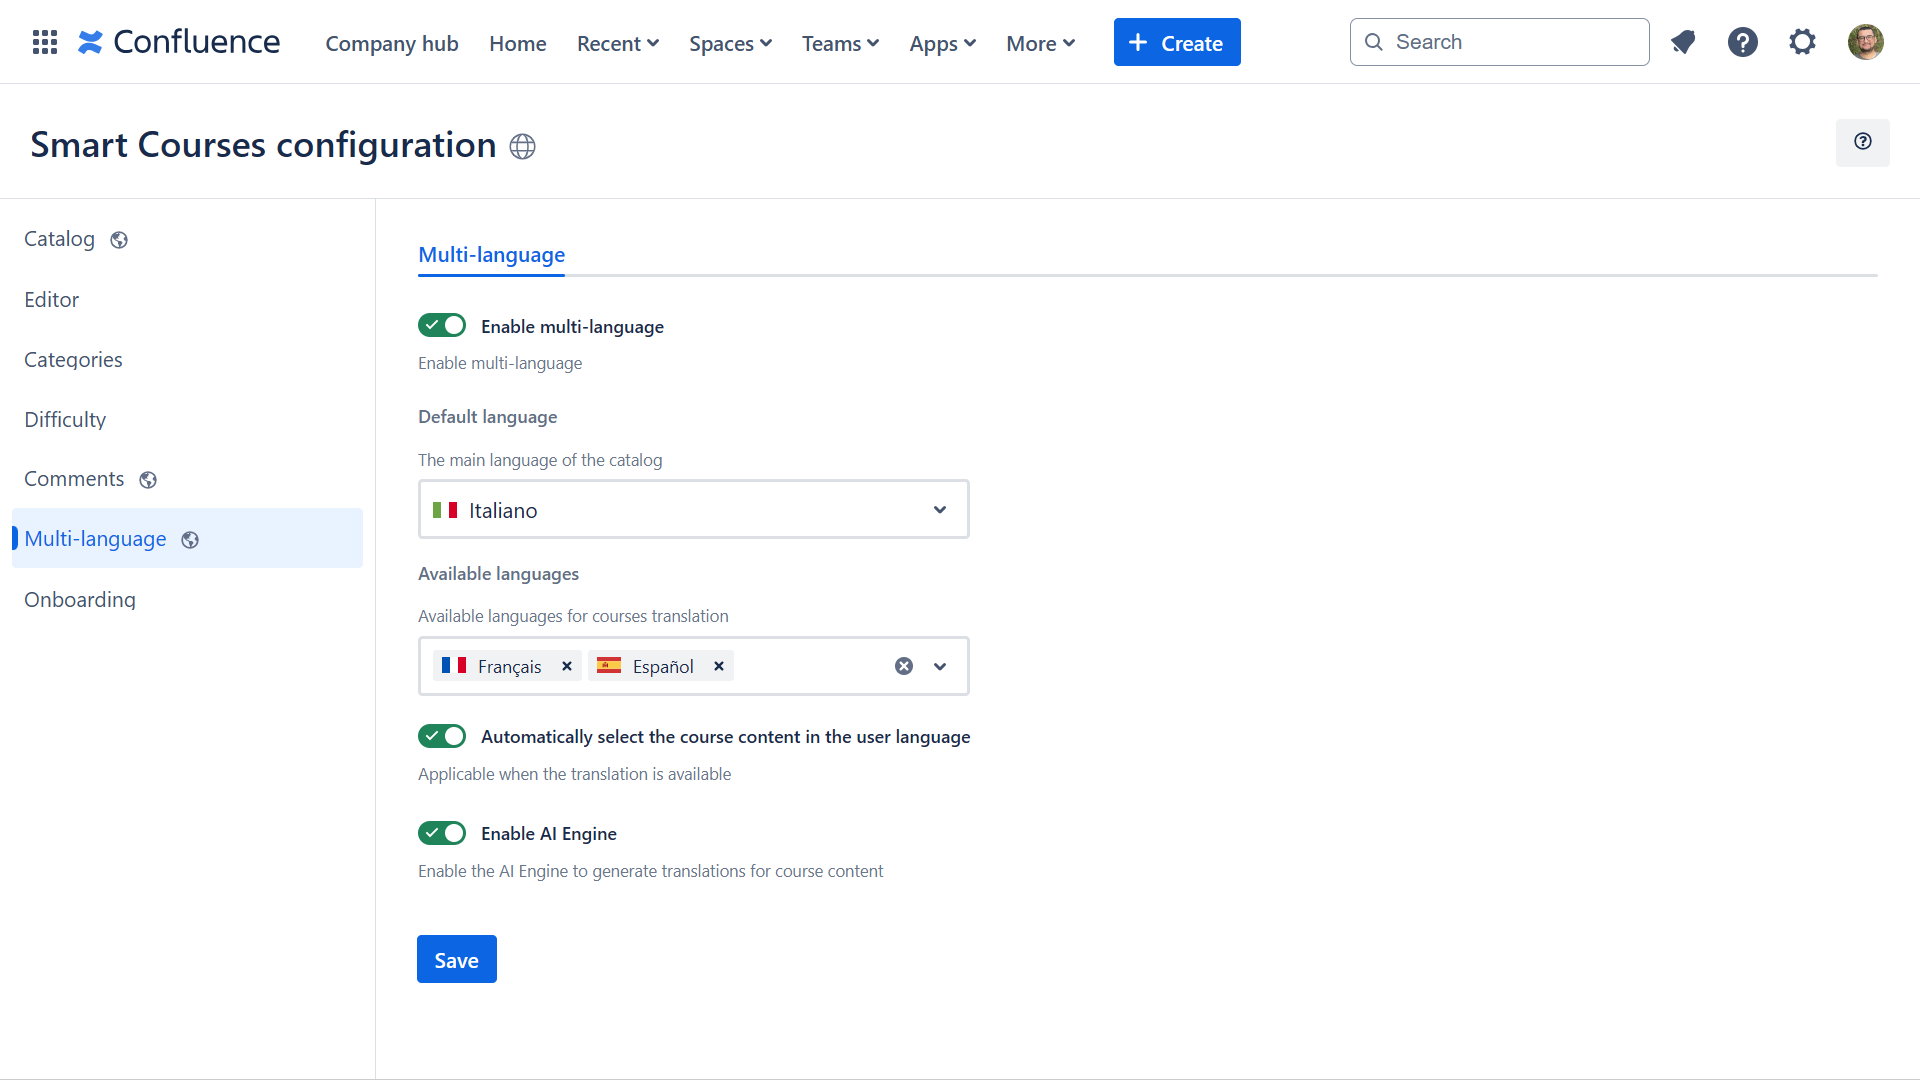Click the Search input field
1920x1080 pixels.
1500,42
